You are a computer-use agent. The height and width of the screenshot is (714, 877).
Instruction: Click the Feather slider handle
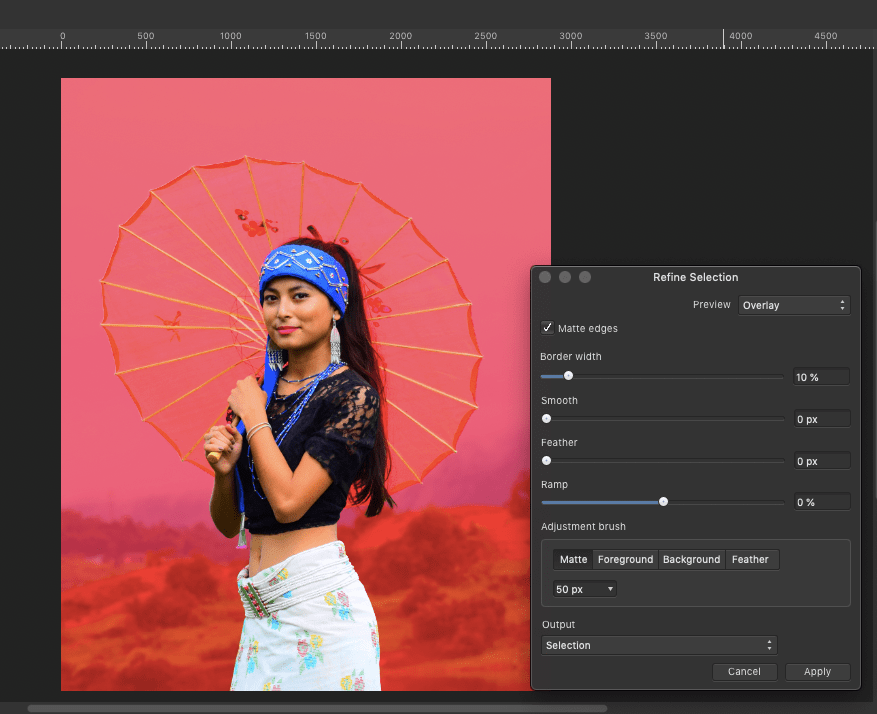pos(546,461)
